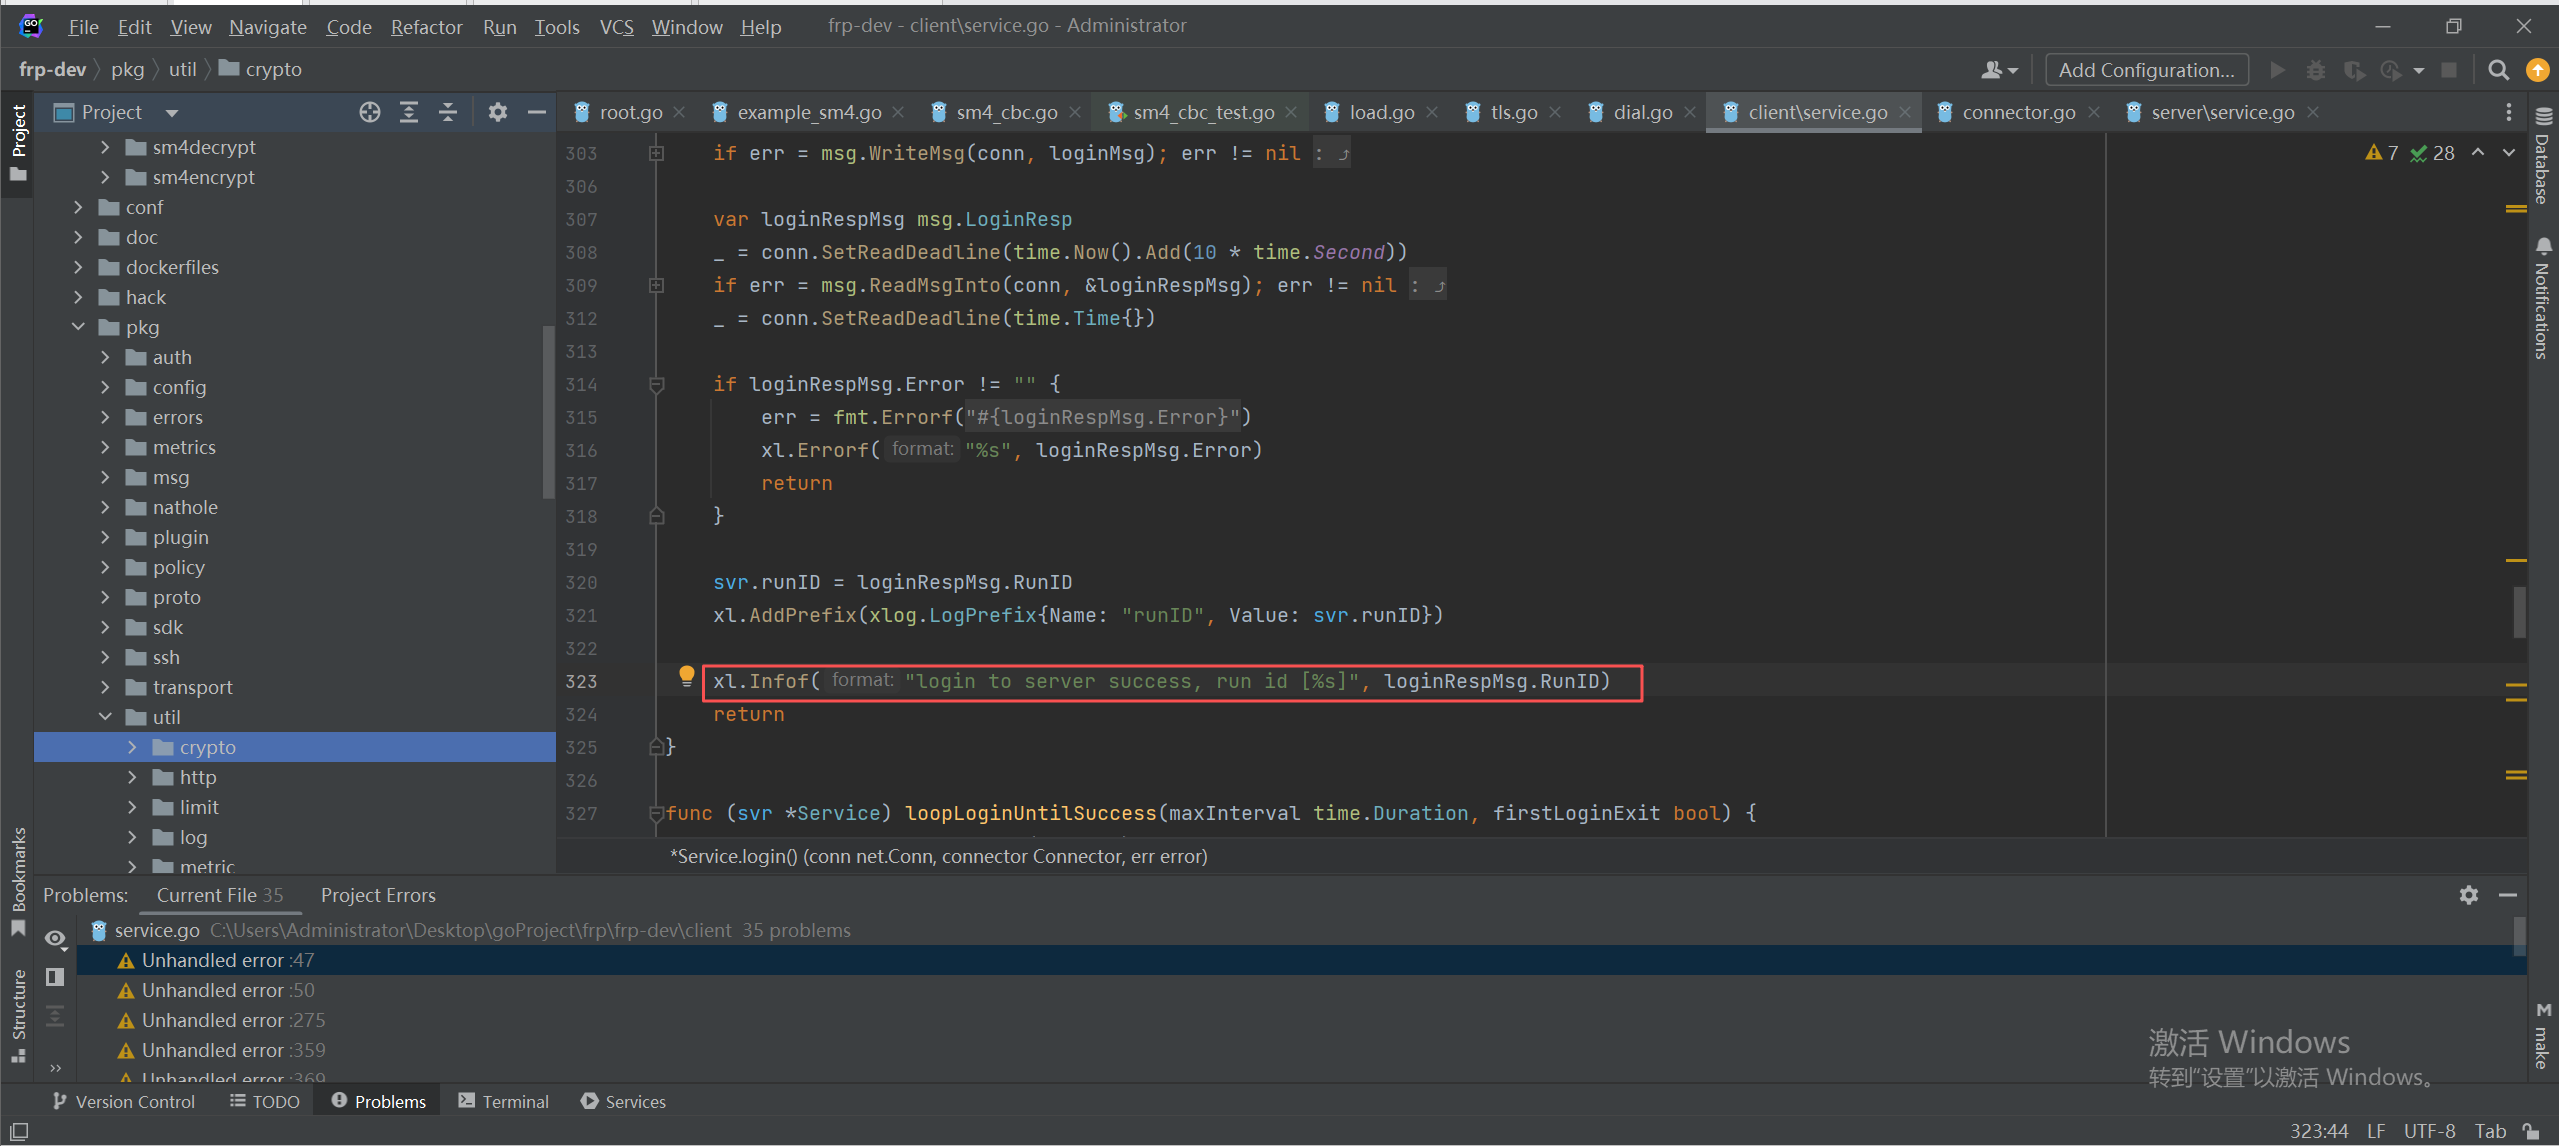Viewport: 2559px width, 1146px height.
Task: Open the Project panel settings gear
Action: pos(497,112)
